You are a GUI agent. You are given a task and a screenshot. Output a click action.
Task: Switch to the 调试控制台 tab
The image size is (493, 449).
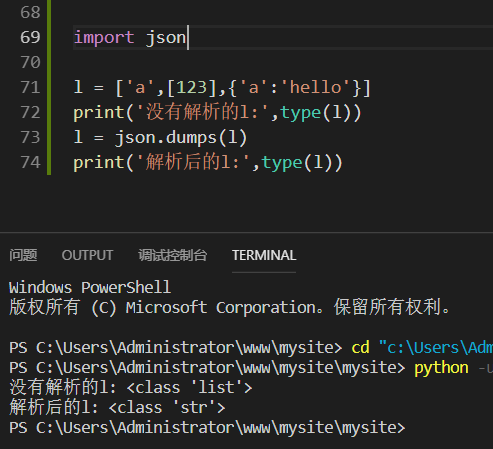point(173,255)
